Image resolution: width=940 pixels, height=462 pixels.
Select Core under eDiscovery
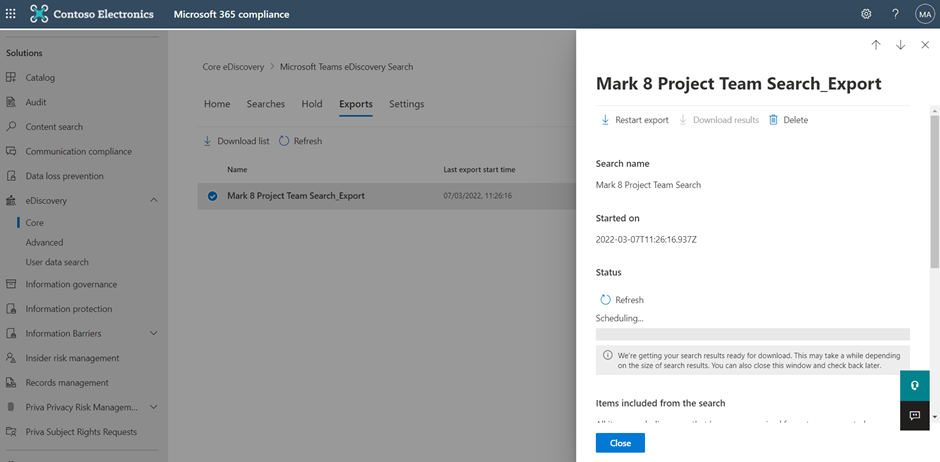point(35,222)
